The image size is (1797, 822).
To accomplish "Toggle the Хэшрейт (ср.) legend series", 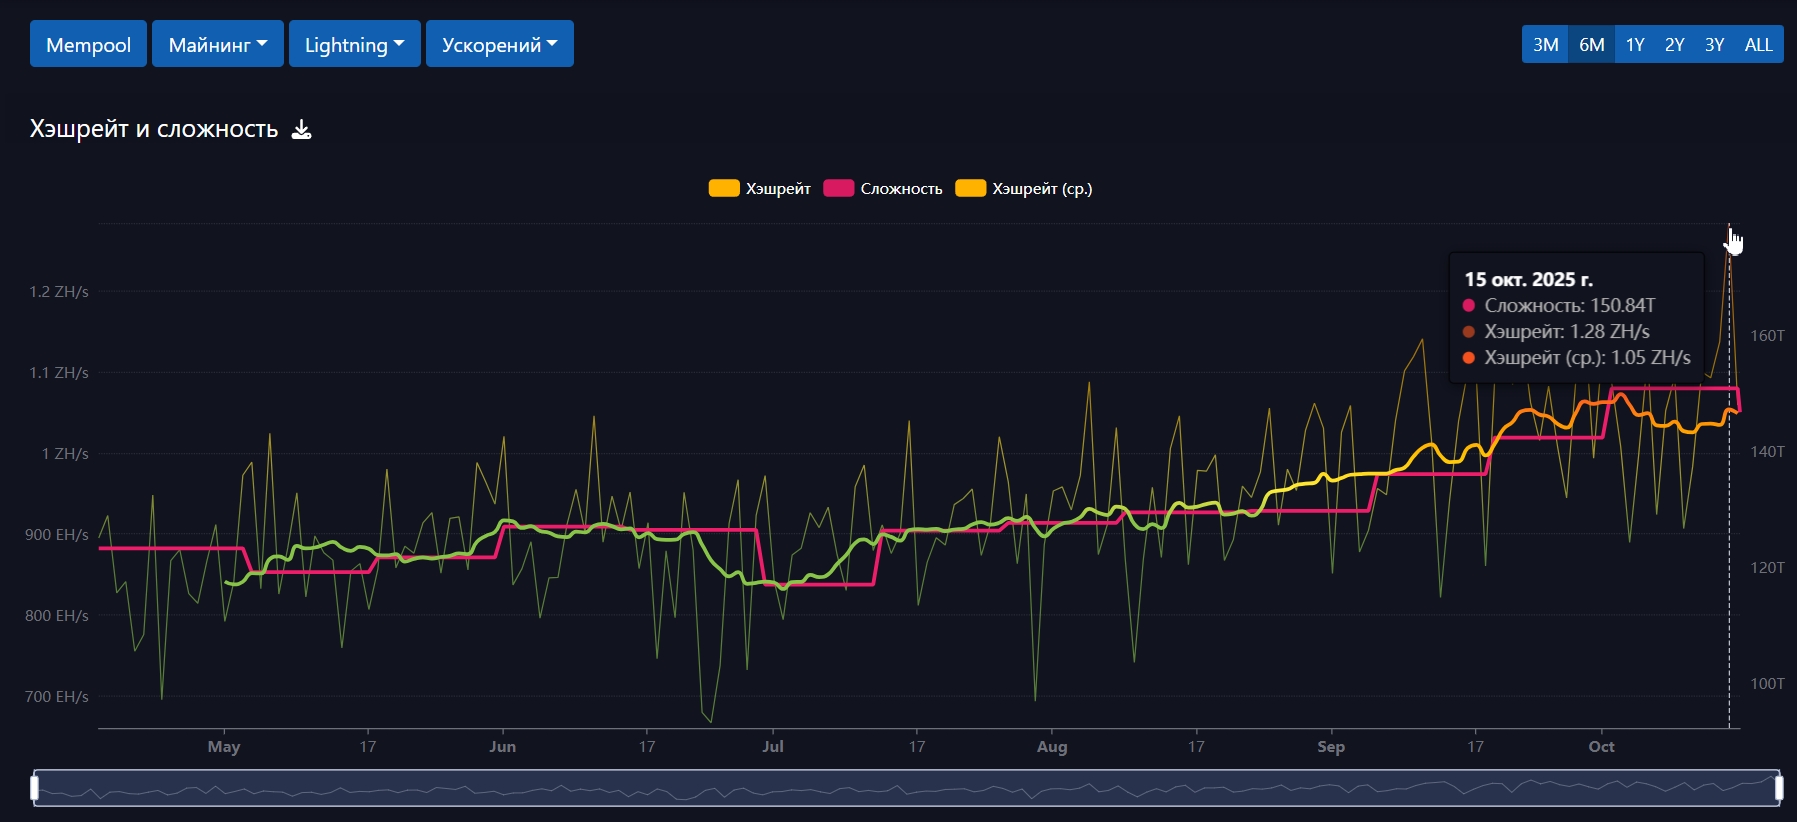I will (1041, 189).
